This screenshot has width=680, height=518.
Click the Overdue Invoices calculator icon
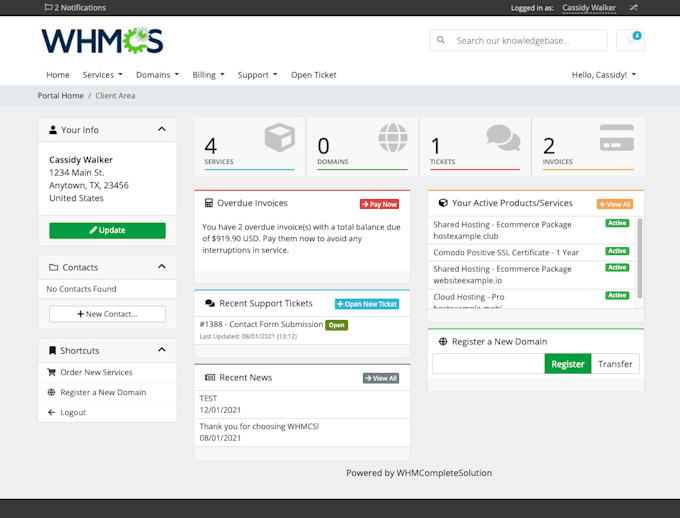(x=209, y=203)
